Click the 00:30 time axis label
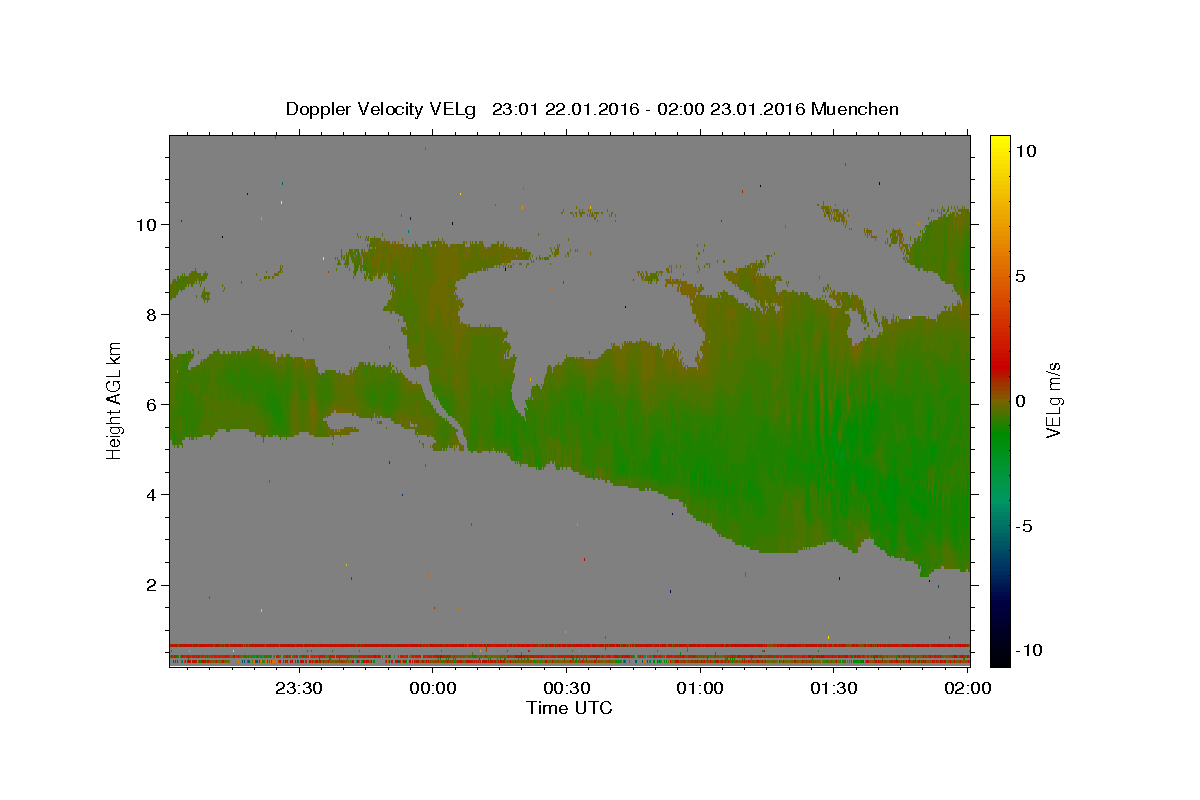Screen dimensions: 1200x800 (x=566, y=688)
